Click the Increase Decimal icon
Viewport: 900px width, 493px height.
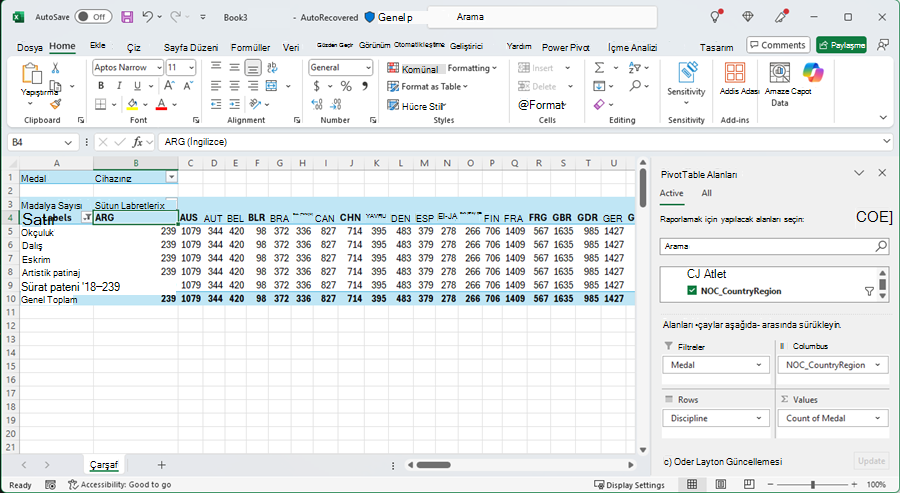pos(317,104)
